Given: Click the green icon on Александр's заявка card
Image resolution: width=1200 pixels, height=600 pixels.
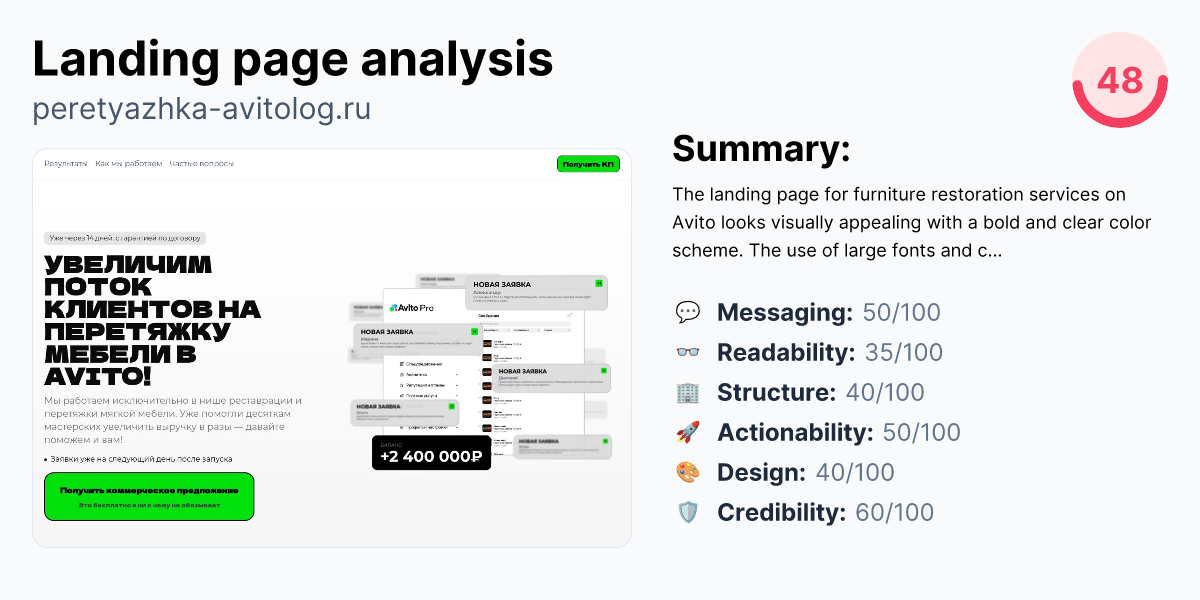Looking at the screenshot, I should (600, 284).
